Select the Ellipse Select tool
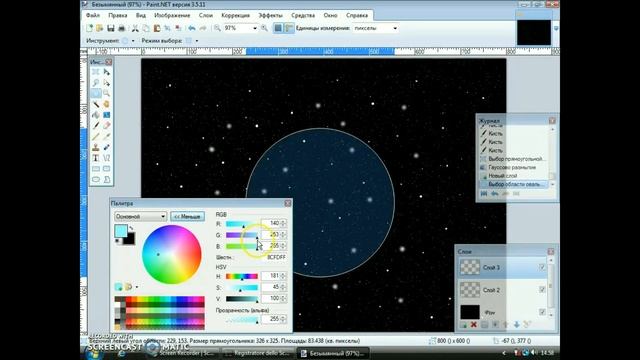 [x=96, y=93]
